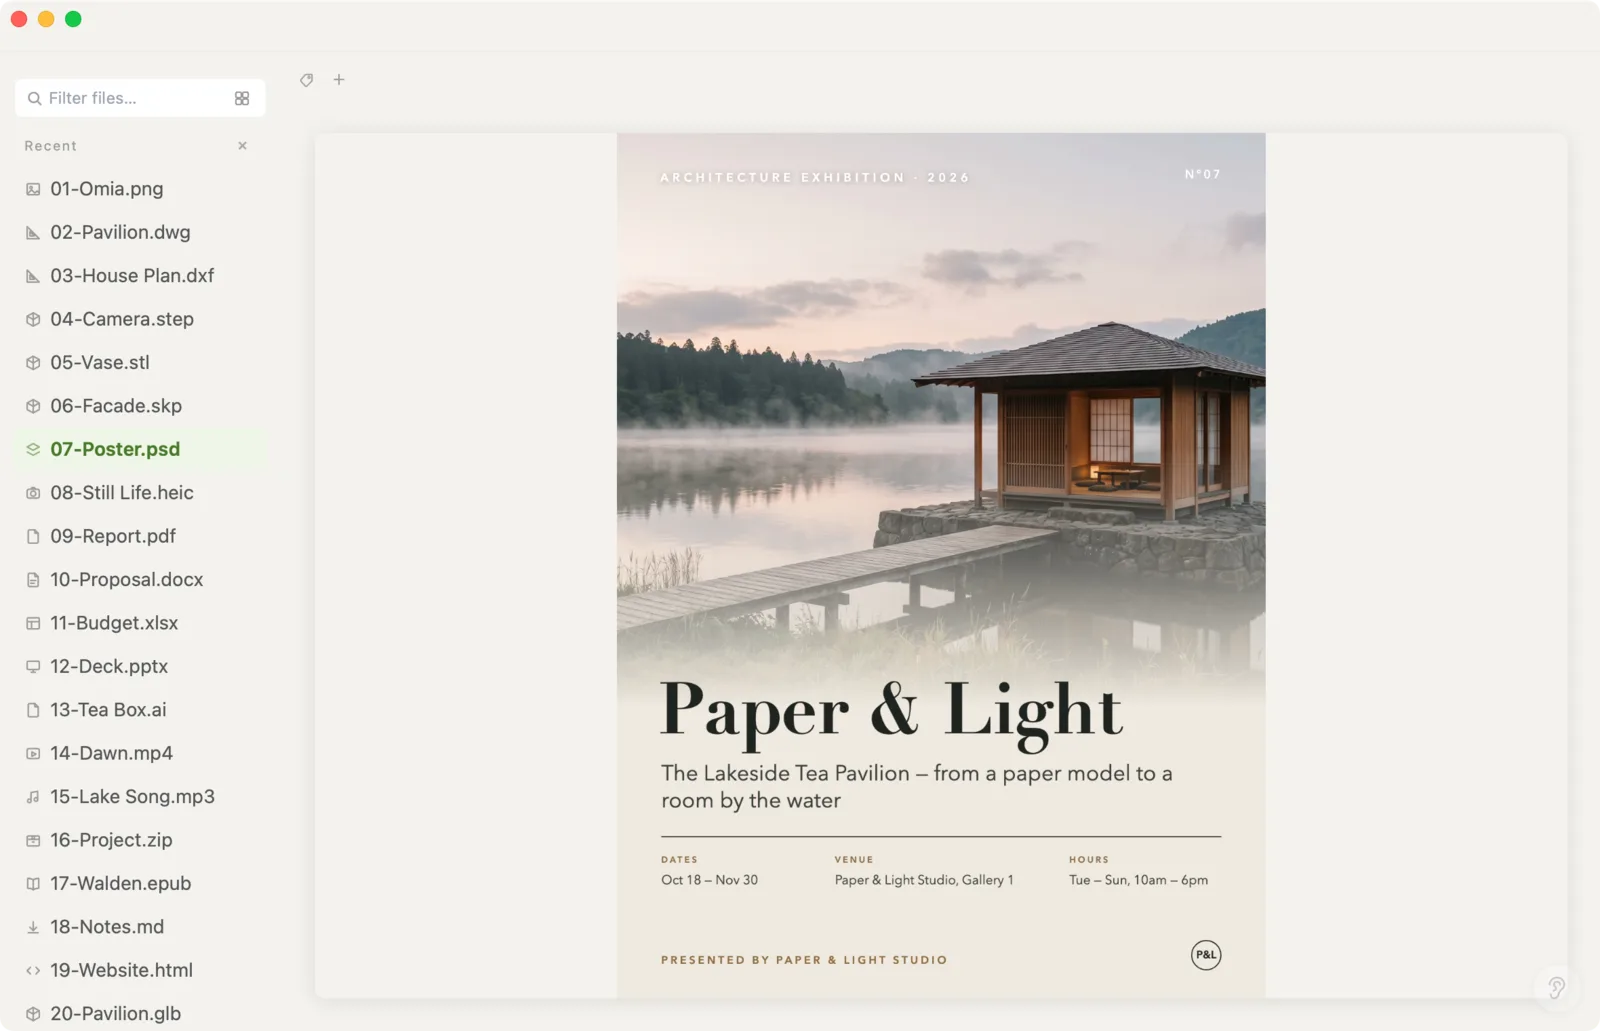Select 12-Deck.pptx in the sidebar
1600x1031 pixels.
[140, 666]
